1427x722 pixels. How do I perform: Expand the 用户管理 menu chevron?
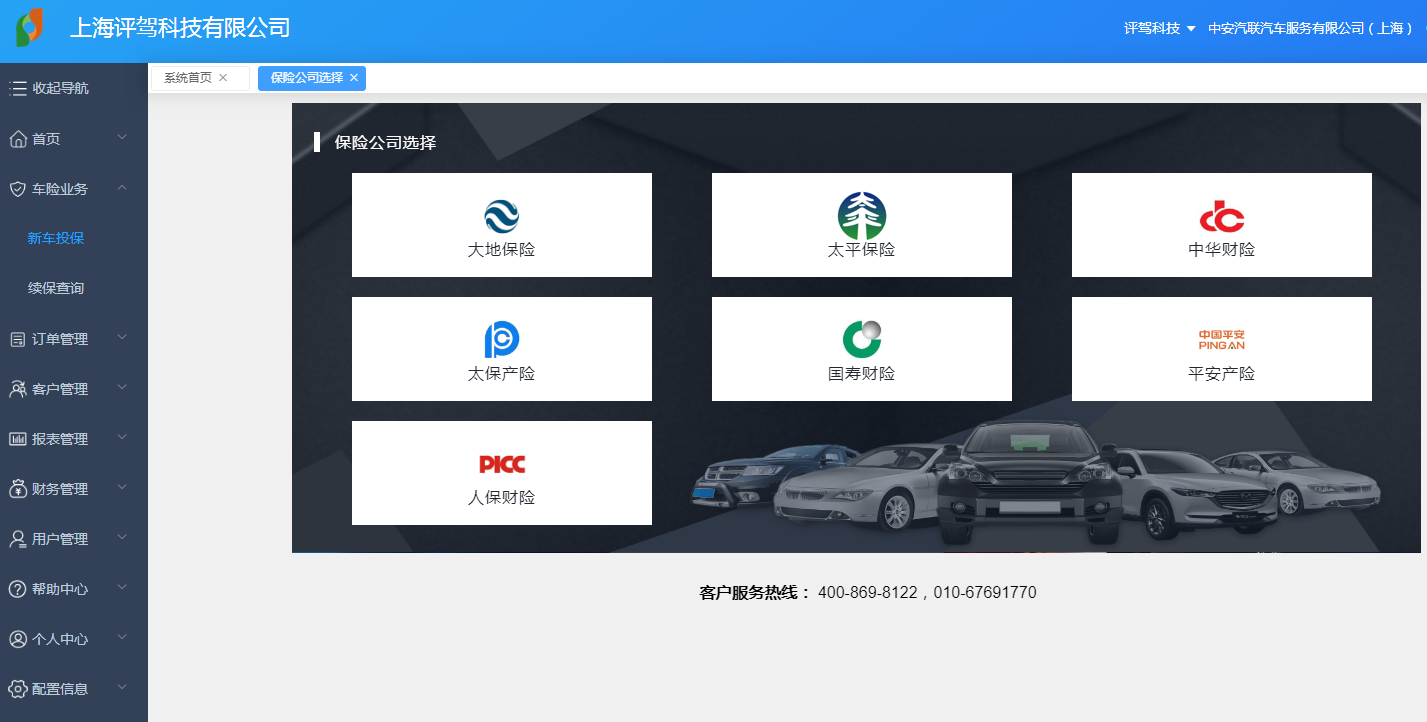click(122, 537)
